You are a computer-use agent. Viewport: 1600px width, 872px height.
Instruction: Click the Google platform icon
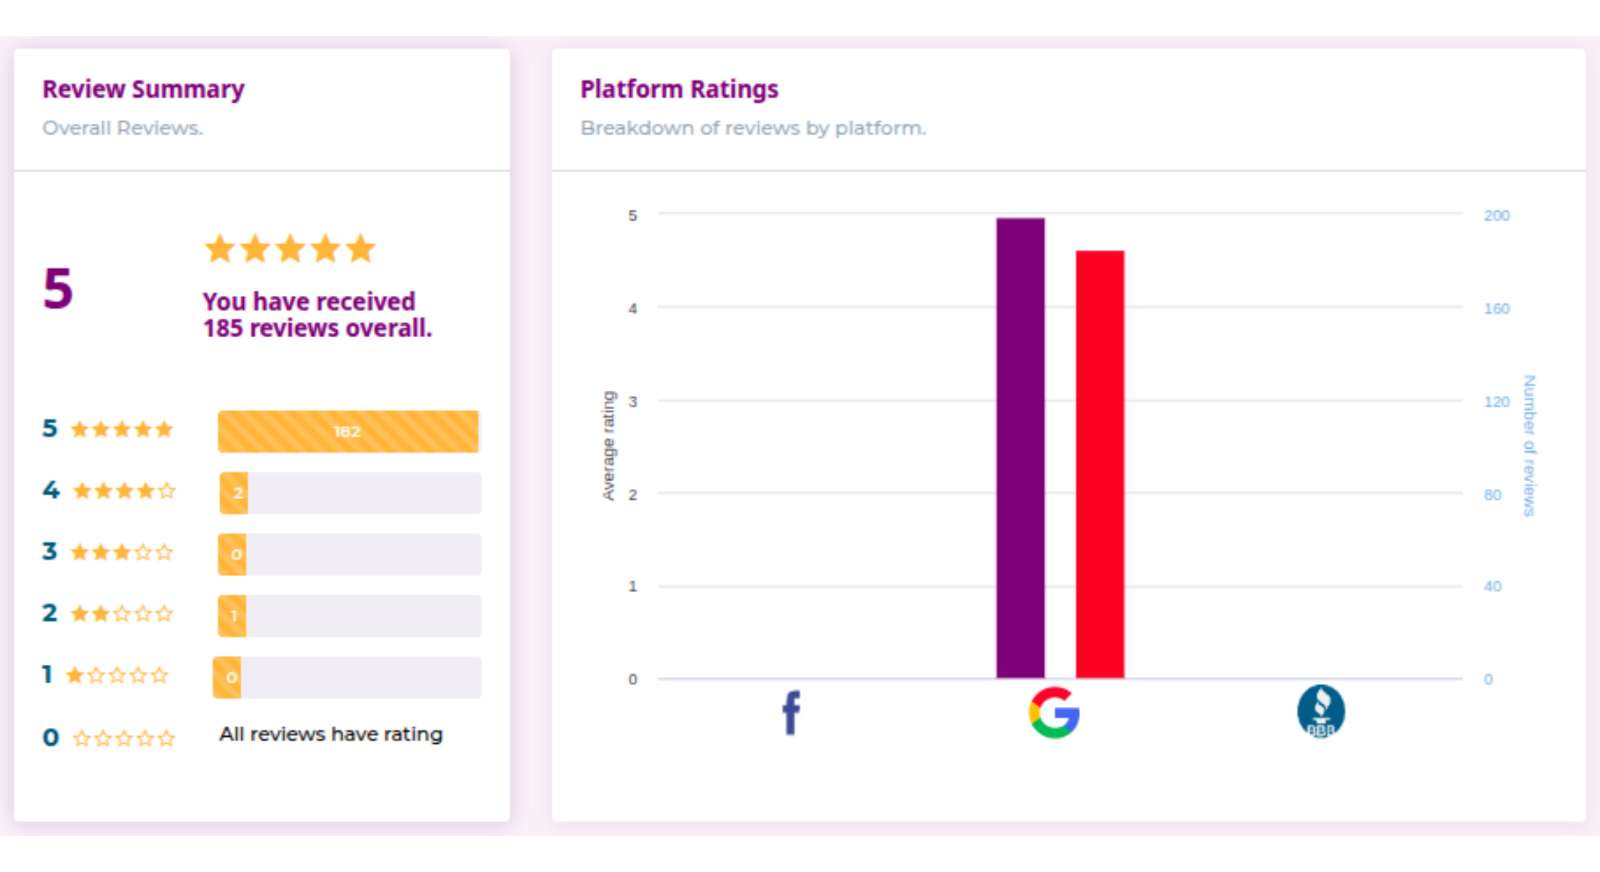coord(1054,713)
